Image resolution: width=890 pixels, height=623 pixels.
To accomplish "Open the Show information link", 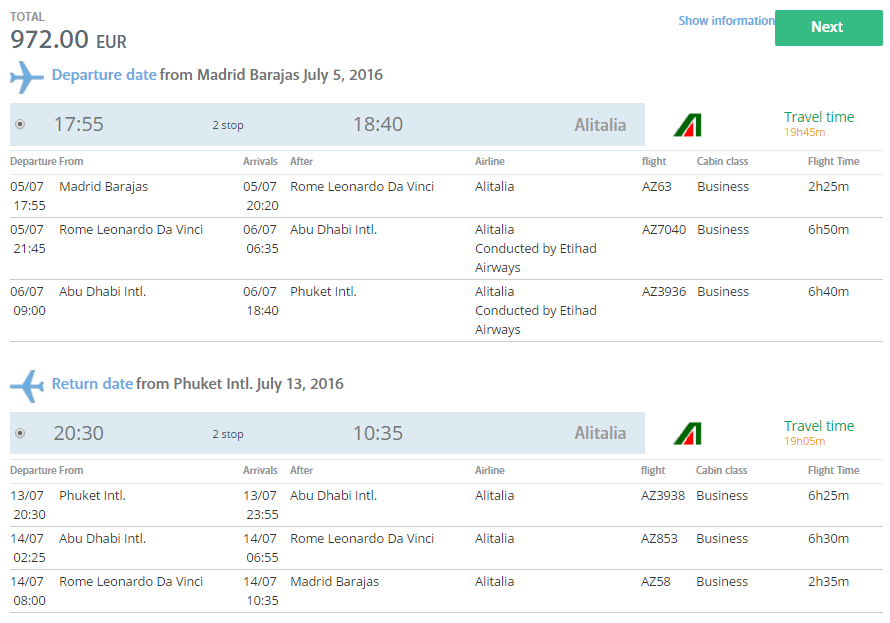I will pyautogui.click(x=726, y=21).
